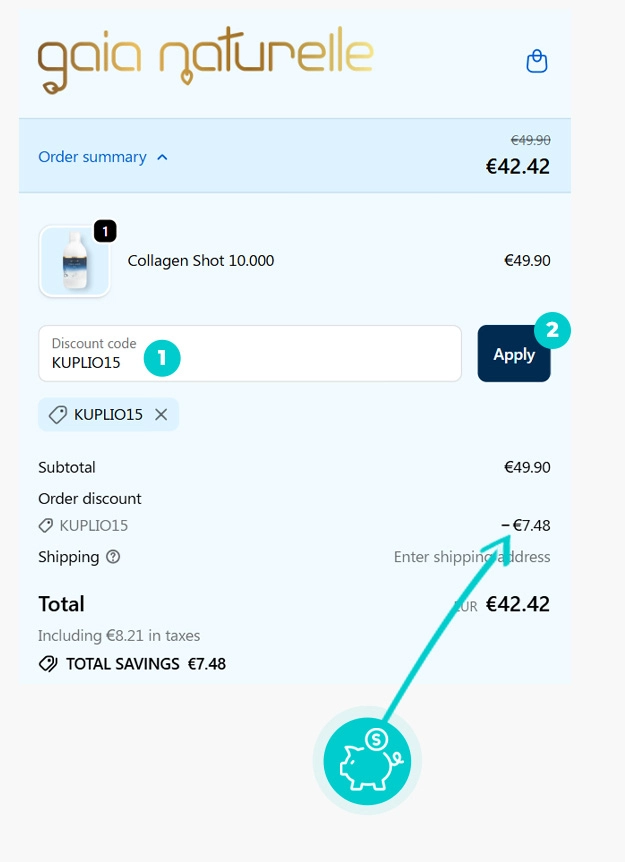Click the piggy bank savings icon
Image resolution: width=625 pixels, height=862 pixels.
coord(367,761)
